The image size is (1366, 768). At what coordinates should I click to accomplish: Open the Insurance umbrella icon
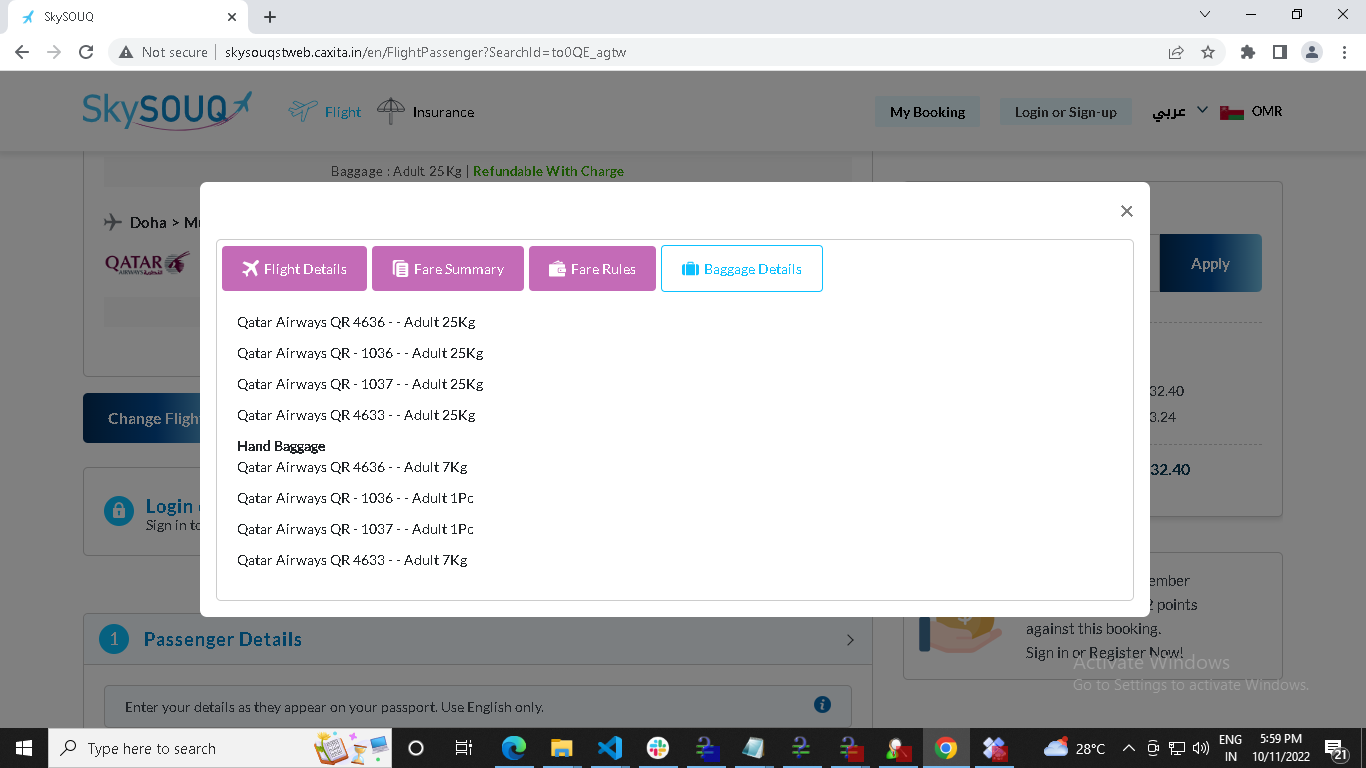coord(391,111)
